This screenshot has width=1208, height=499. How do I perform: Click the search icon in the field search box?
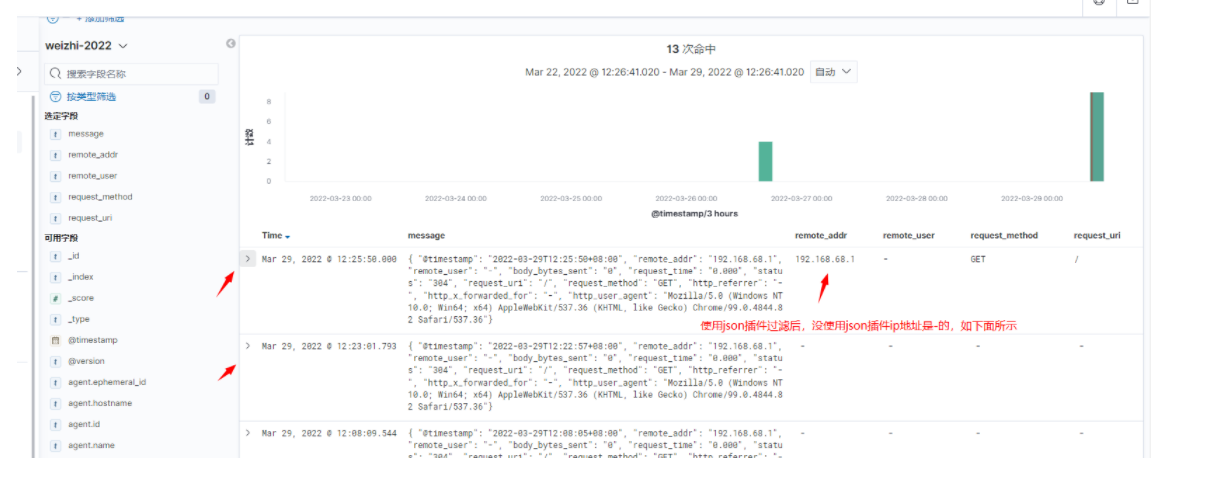(56, 73)
